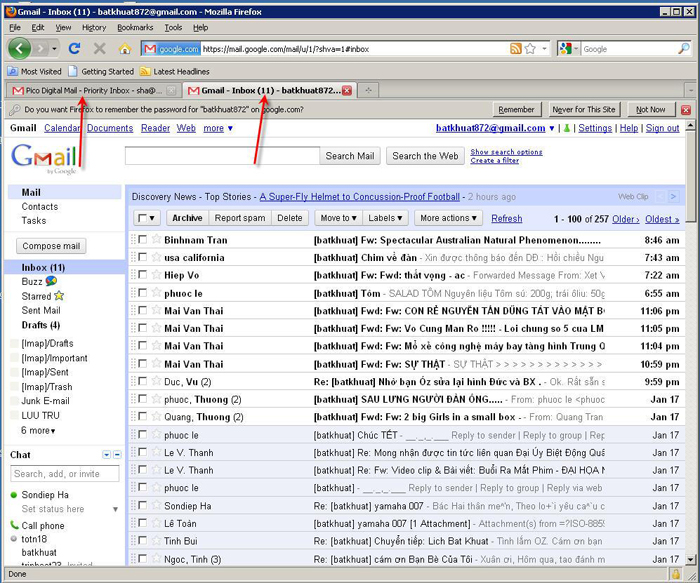Viewport: 700px width, 583px height.
Task: Open the chat options dropdown arrow
Action: click(x=106, y=455)
